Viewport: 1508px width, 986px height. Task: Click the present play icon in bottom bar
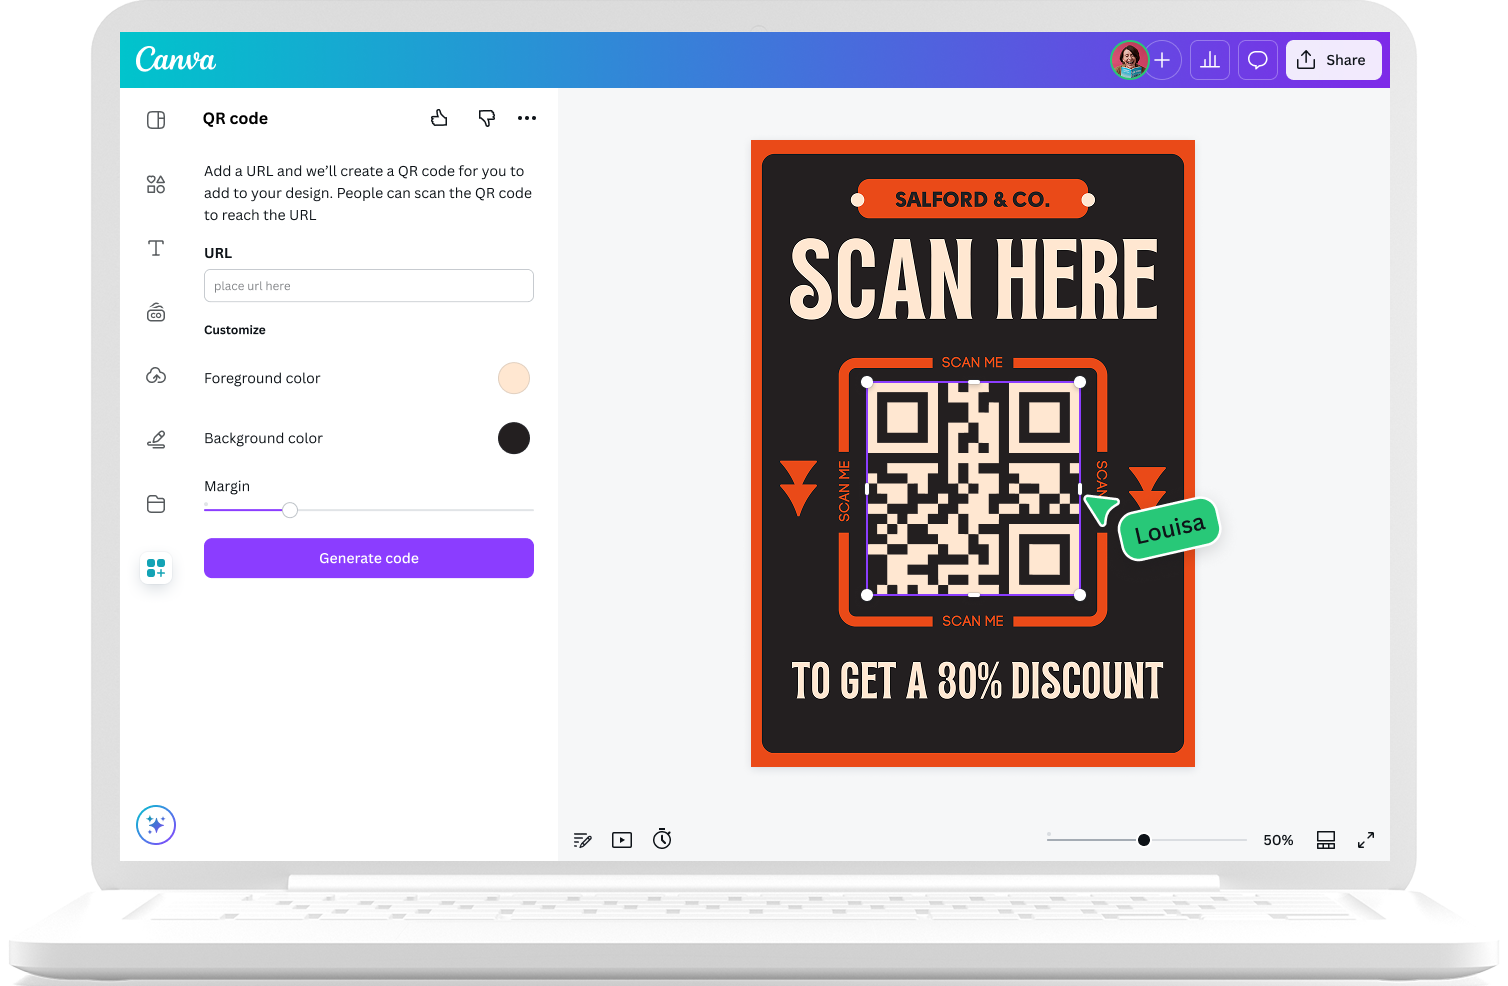[622, 840]
